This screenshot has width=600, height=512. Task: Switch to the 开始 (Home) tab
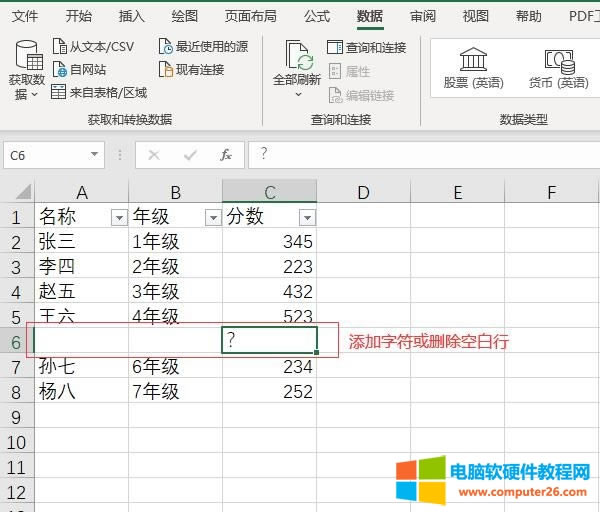coord(78,16)
